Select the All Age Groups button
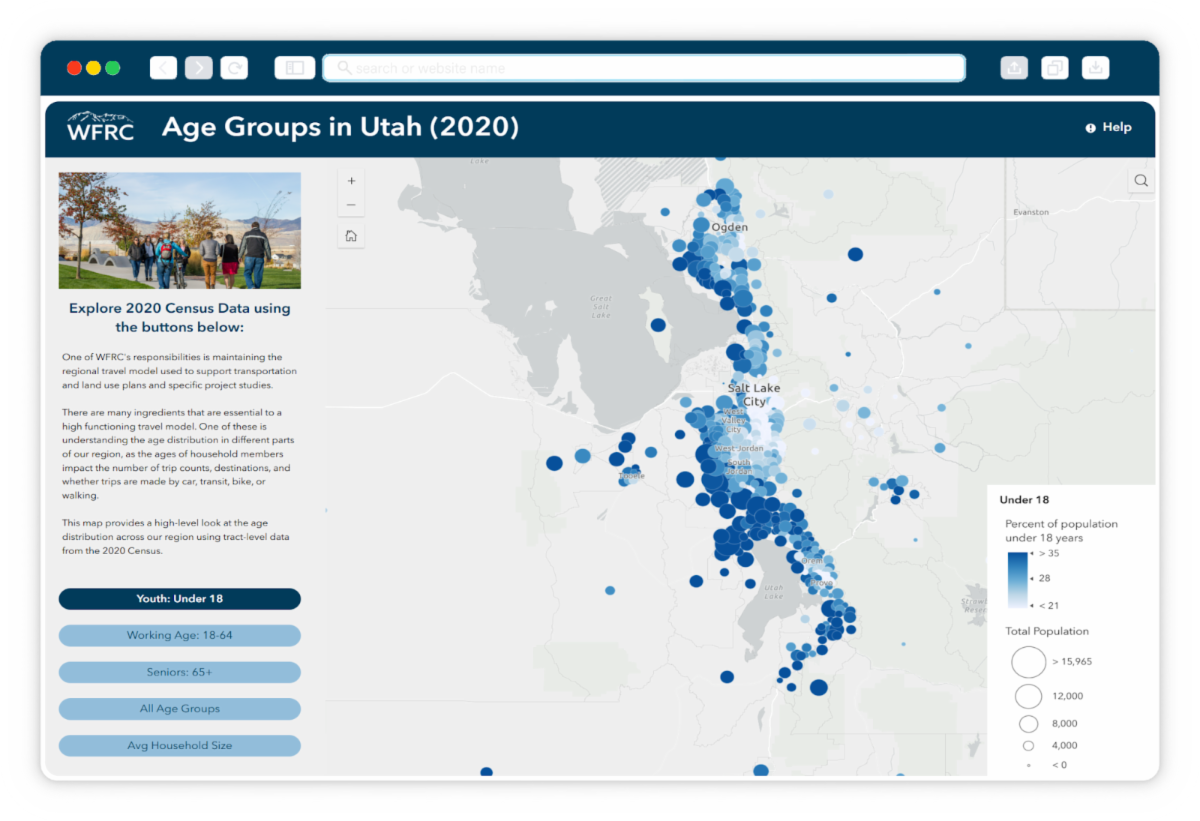 click(180, 709)
